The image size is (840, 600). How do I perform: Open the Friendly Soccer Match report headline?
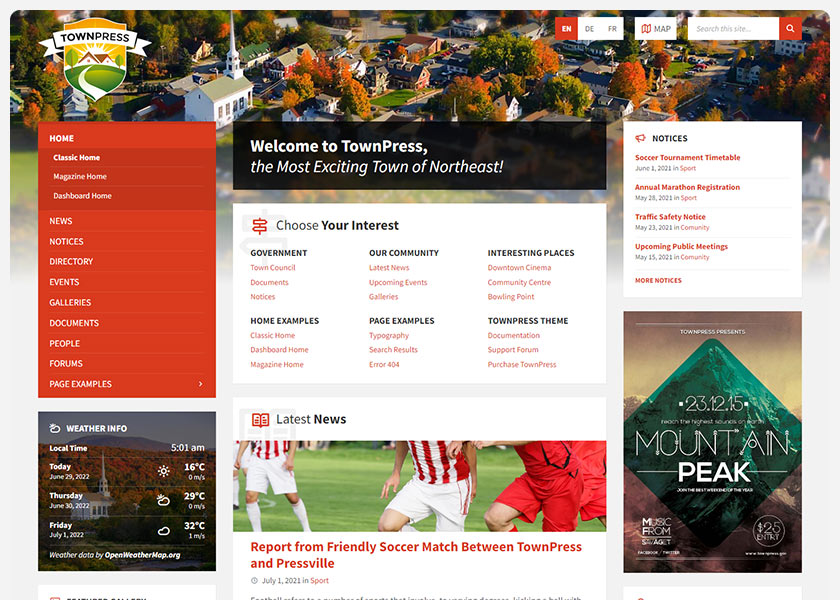coord(416,554)
